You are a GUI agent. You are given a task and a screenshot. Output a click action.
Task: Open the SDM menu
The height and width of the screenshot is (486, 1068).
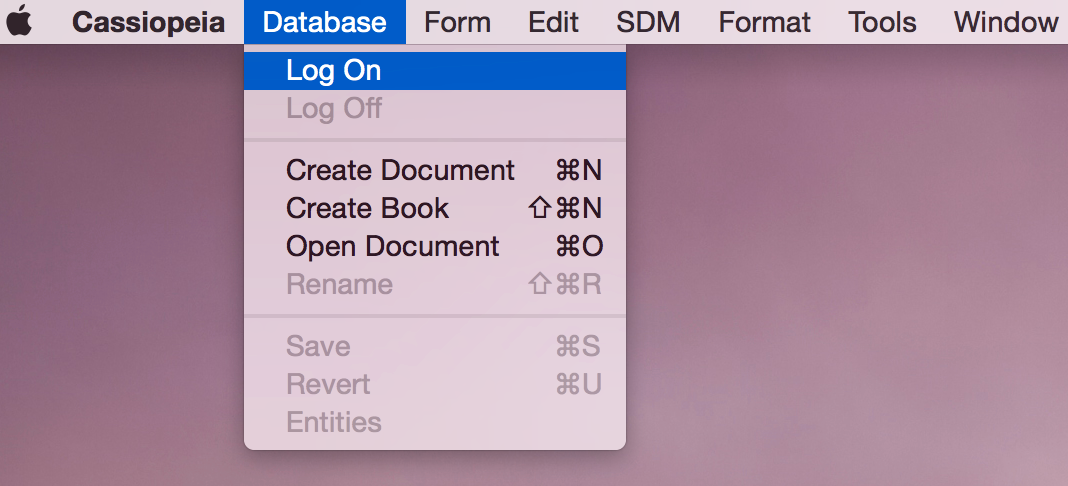[x=648, y=22]
